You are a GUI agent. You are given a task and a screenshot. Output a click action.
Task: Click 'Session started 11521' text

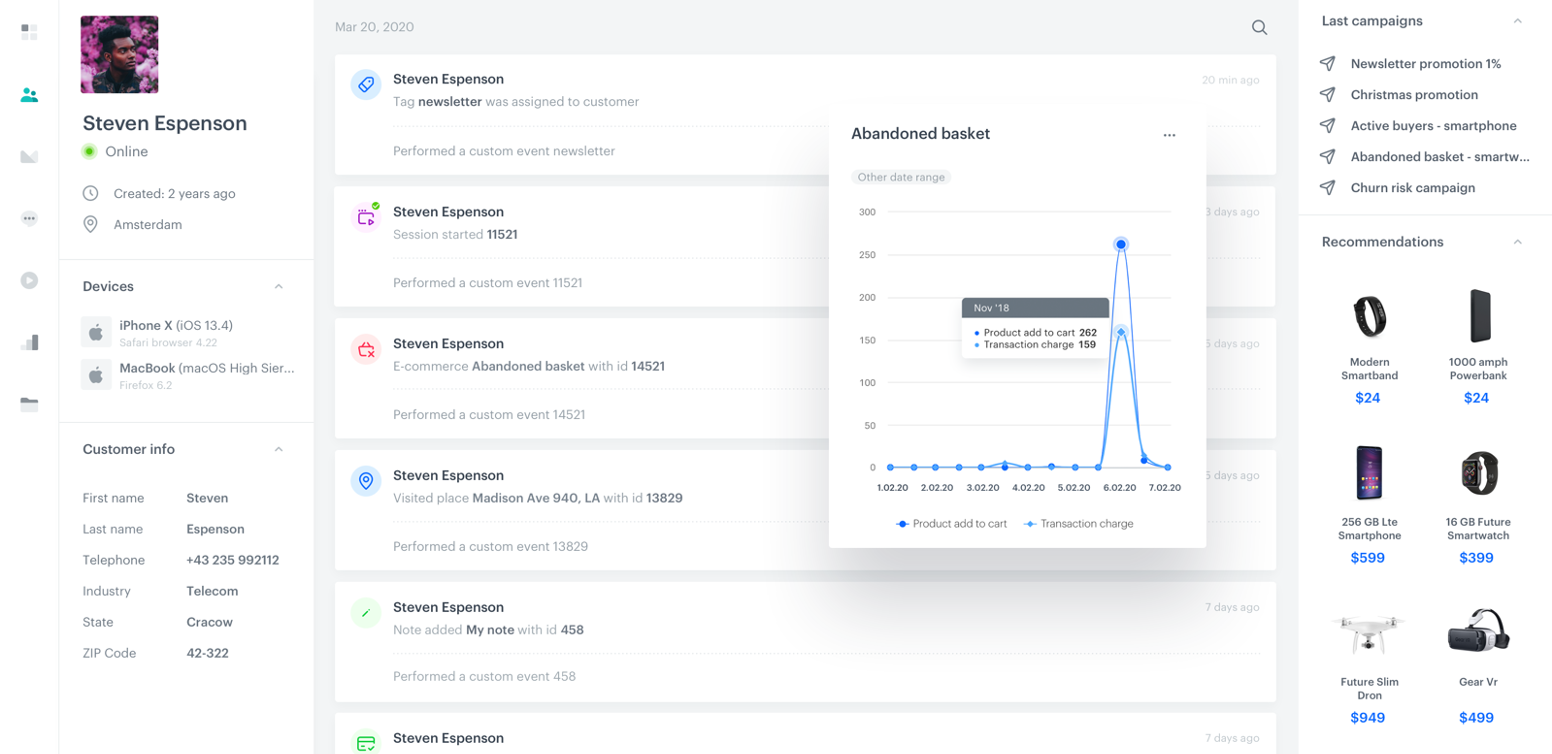point(455,234)
